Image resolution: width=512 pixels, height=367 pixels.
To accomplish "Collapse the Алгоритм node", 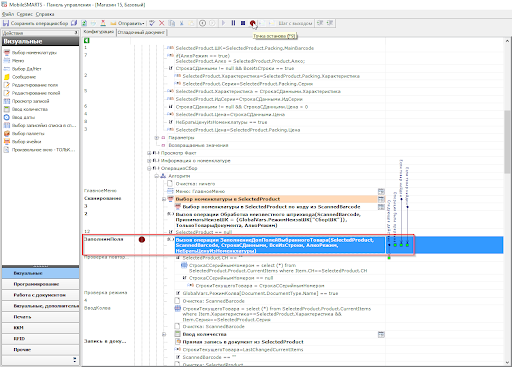I will point(156,176).
